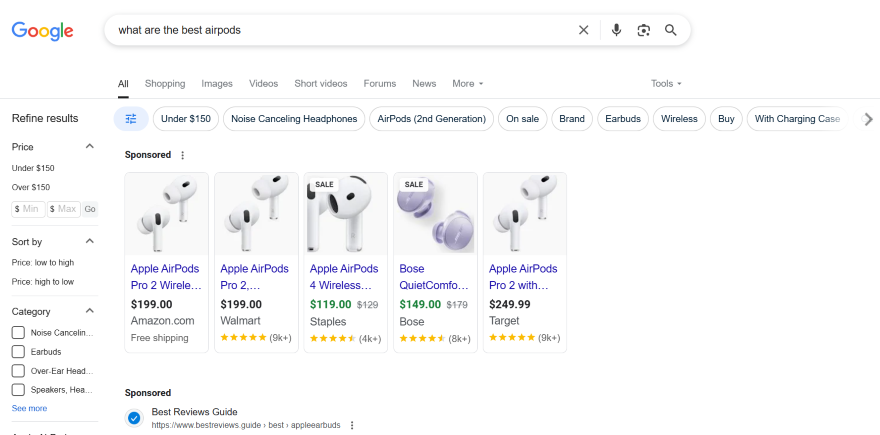Image resolution: width=880 pixels, height=435 pixels.
Task: Switch to the Videos tab
Action: [x=264, y=84]
